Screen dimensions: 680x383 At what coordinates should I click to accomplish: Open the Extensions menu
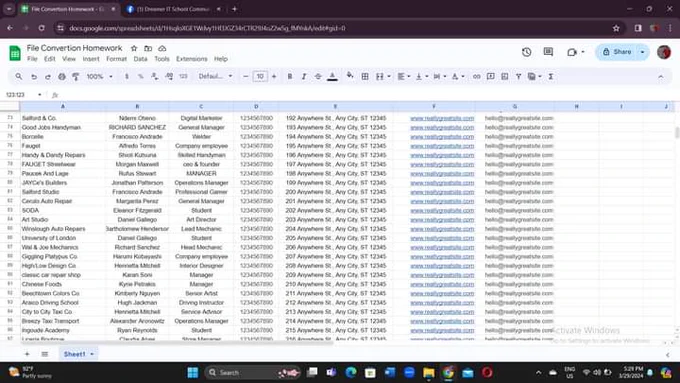(191, 59)
